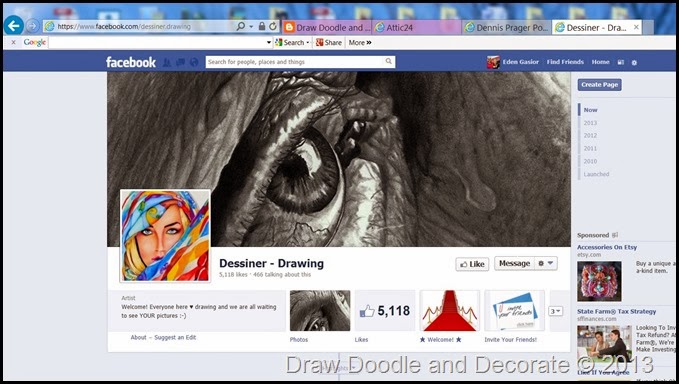
Task: Open the Facebook account settings gear icon
Action: pos(634,62)
